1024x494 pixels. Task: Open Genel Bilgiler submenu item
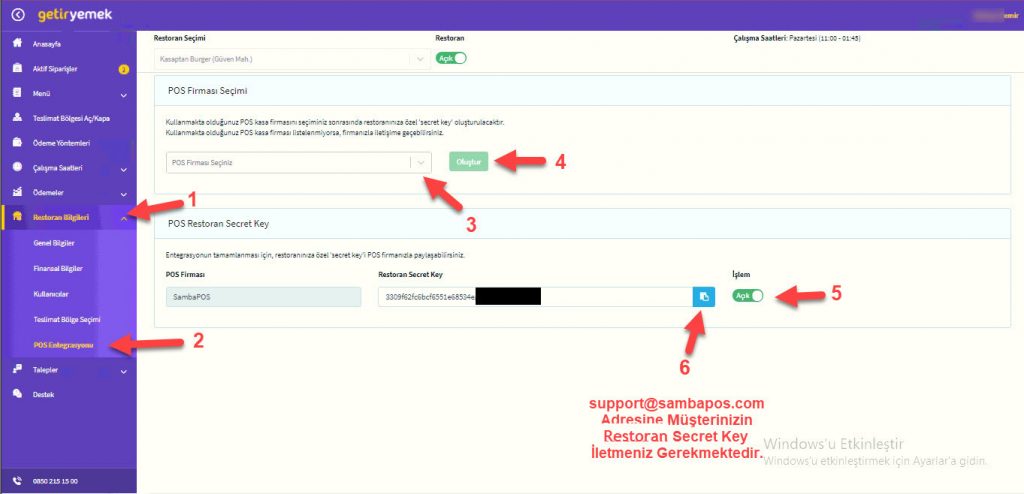click(x=54, y=243)
